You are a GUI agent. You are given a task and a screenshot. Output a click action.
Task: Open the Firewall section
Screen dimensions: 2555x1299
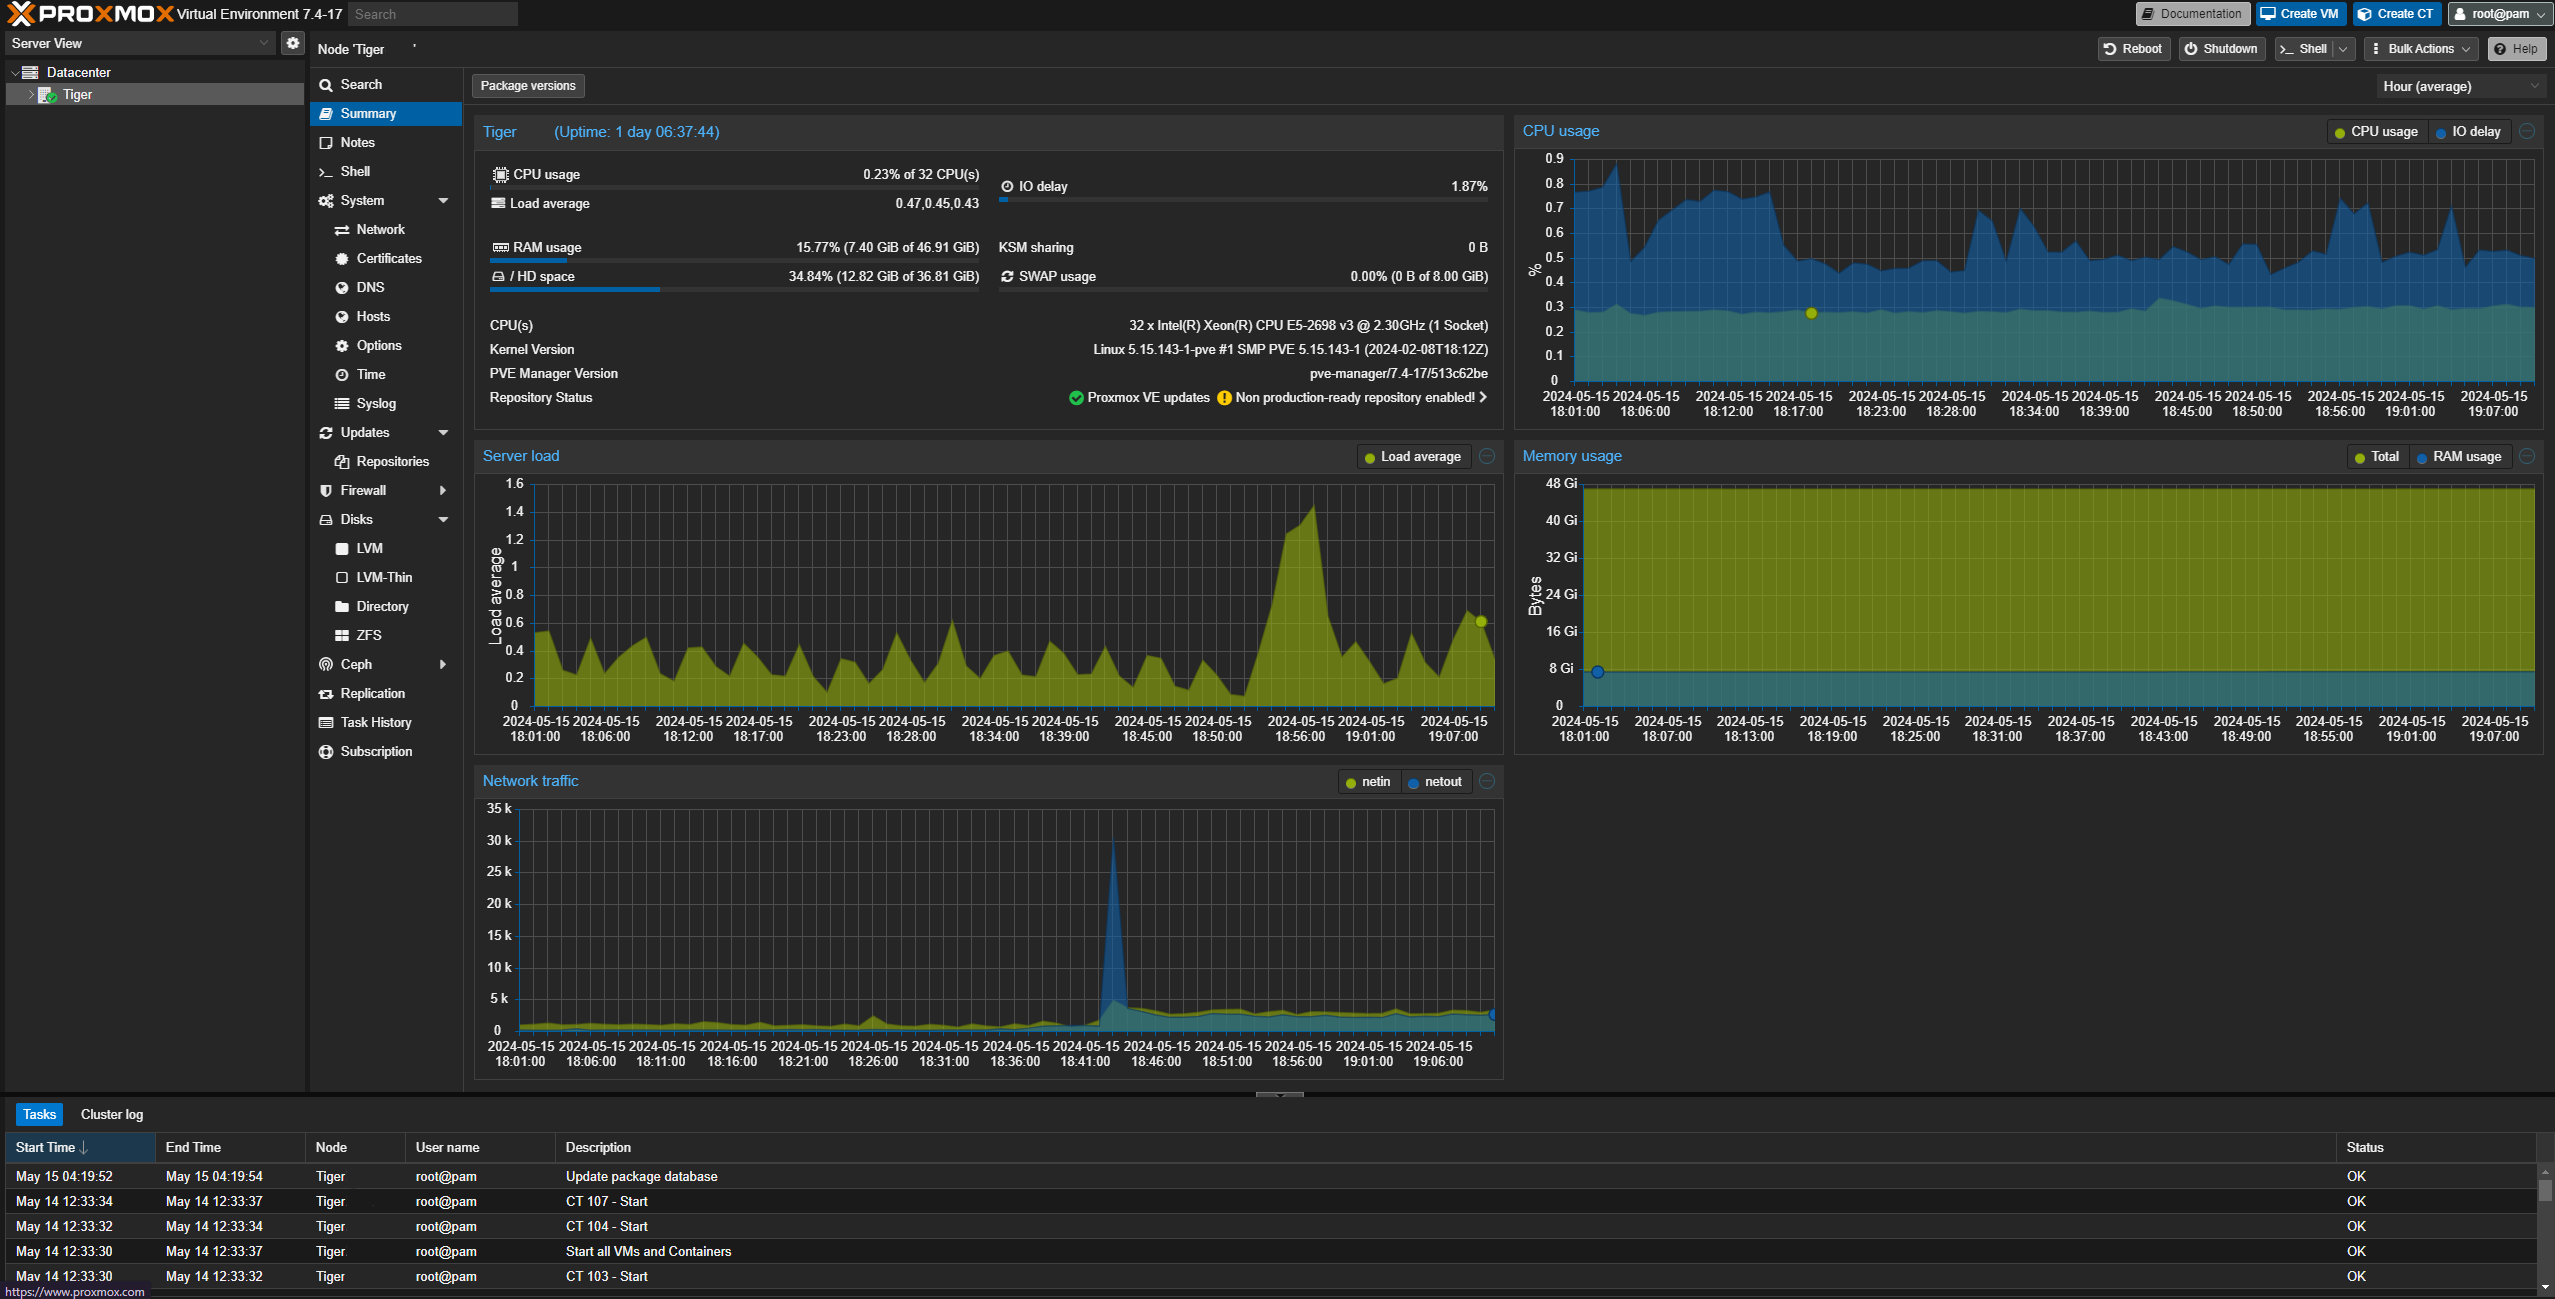click(363, 490)
